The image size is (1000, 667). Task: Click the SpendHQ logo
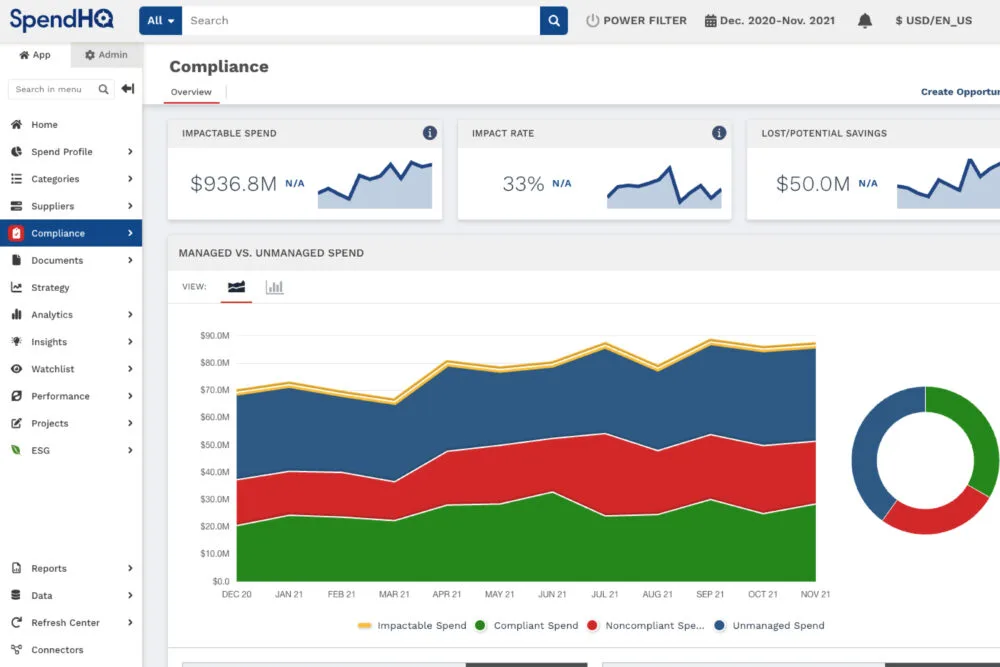[x=61, y=20]
